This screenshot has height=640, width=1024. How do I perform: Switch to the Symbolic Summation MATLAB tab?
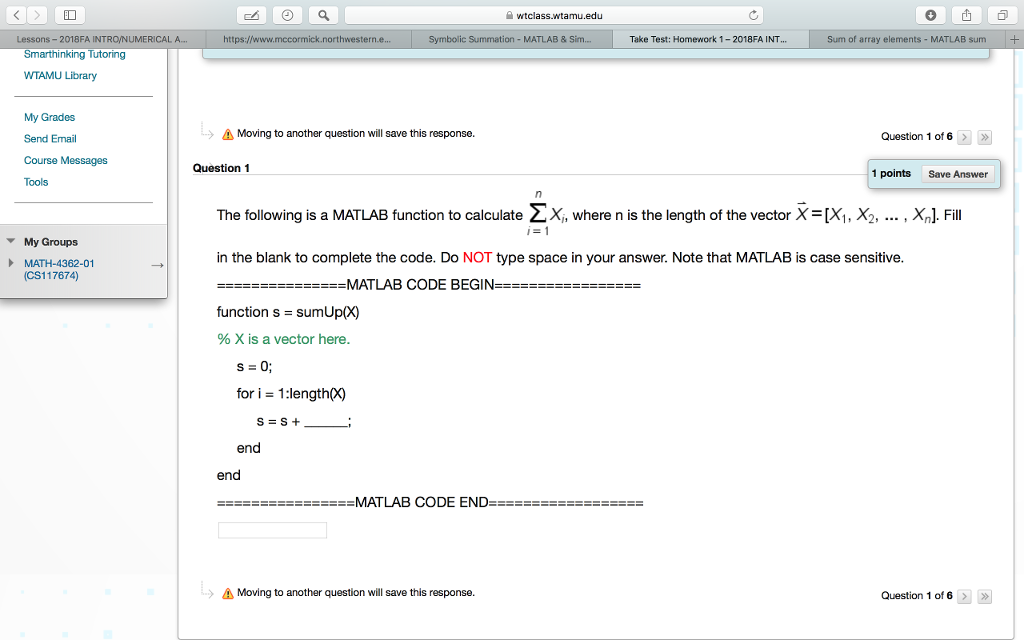510,39
